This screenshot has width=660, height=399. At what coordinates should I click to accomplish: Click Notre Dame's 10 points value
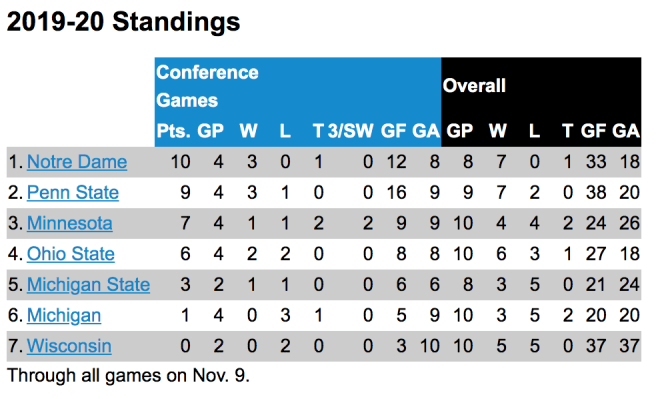(x=181, y=162)
